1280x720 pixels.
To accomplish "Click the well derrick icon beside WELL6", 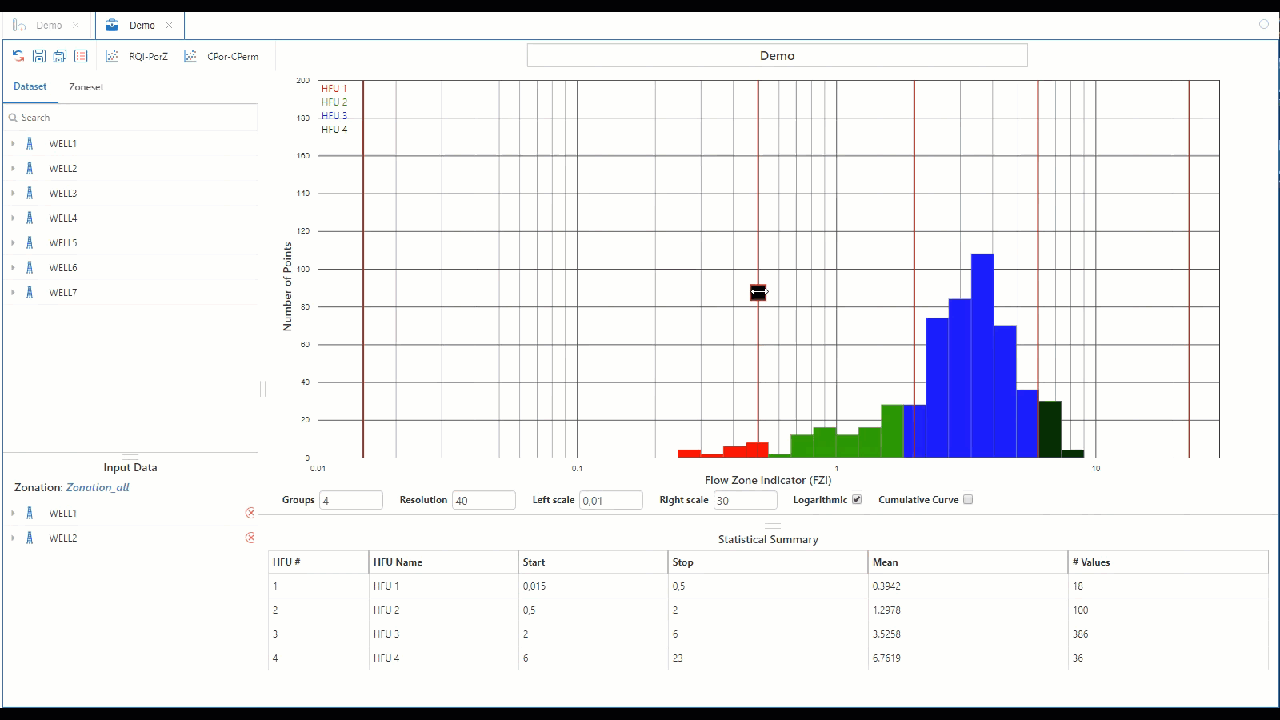I will click(x=30, y=268).
